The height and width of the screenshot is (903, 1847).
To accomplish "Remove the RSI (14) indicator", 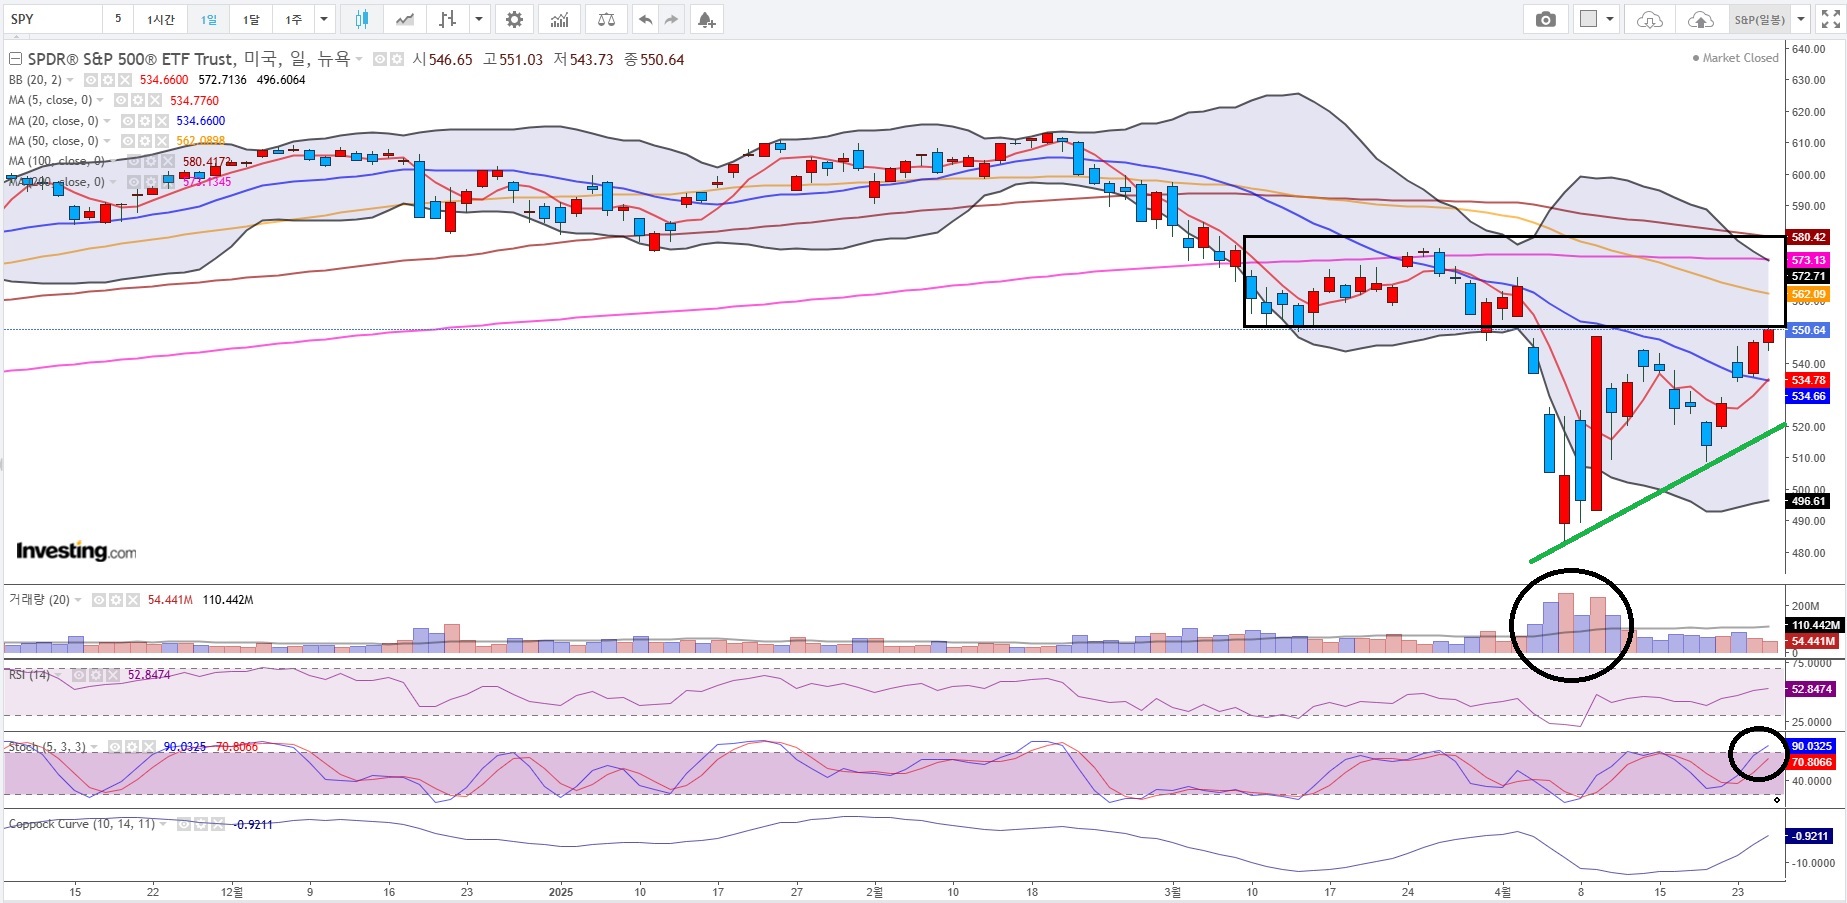I will pyautogui.click(x=112, y=675).
